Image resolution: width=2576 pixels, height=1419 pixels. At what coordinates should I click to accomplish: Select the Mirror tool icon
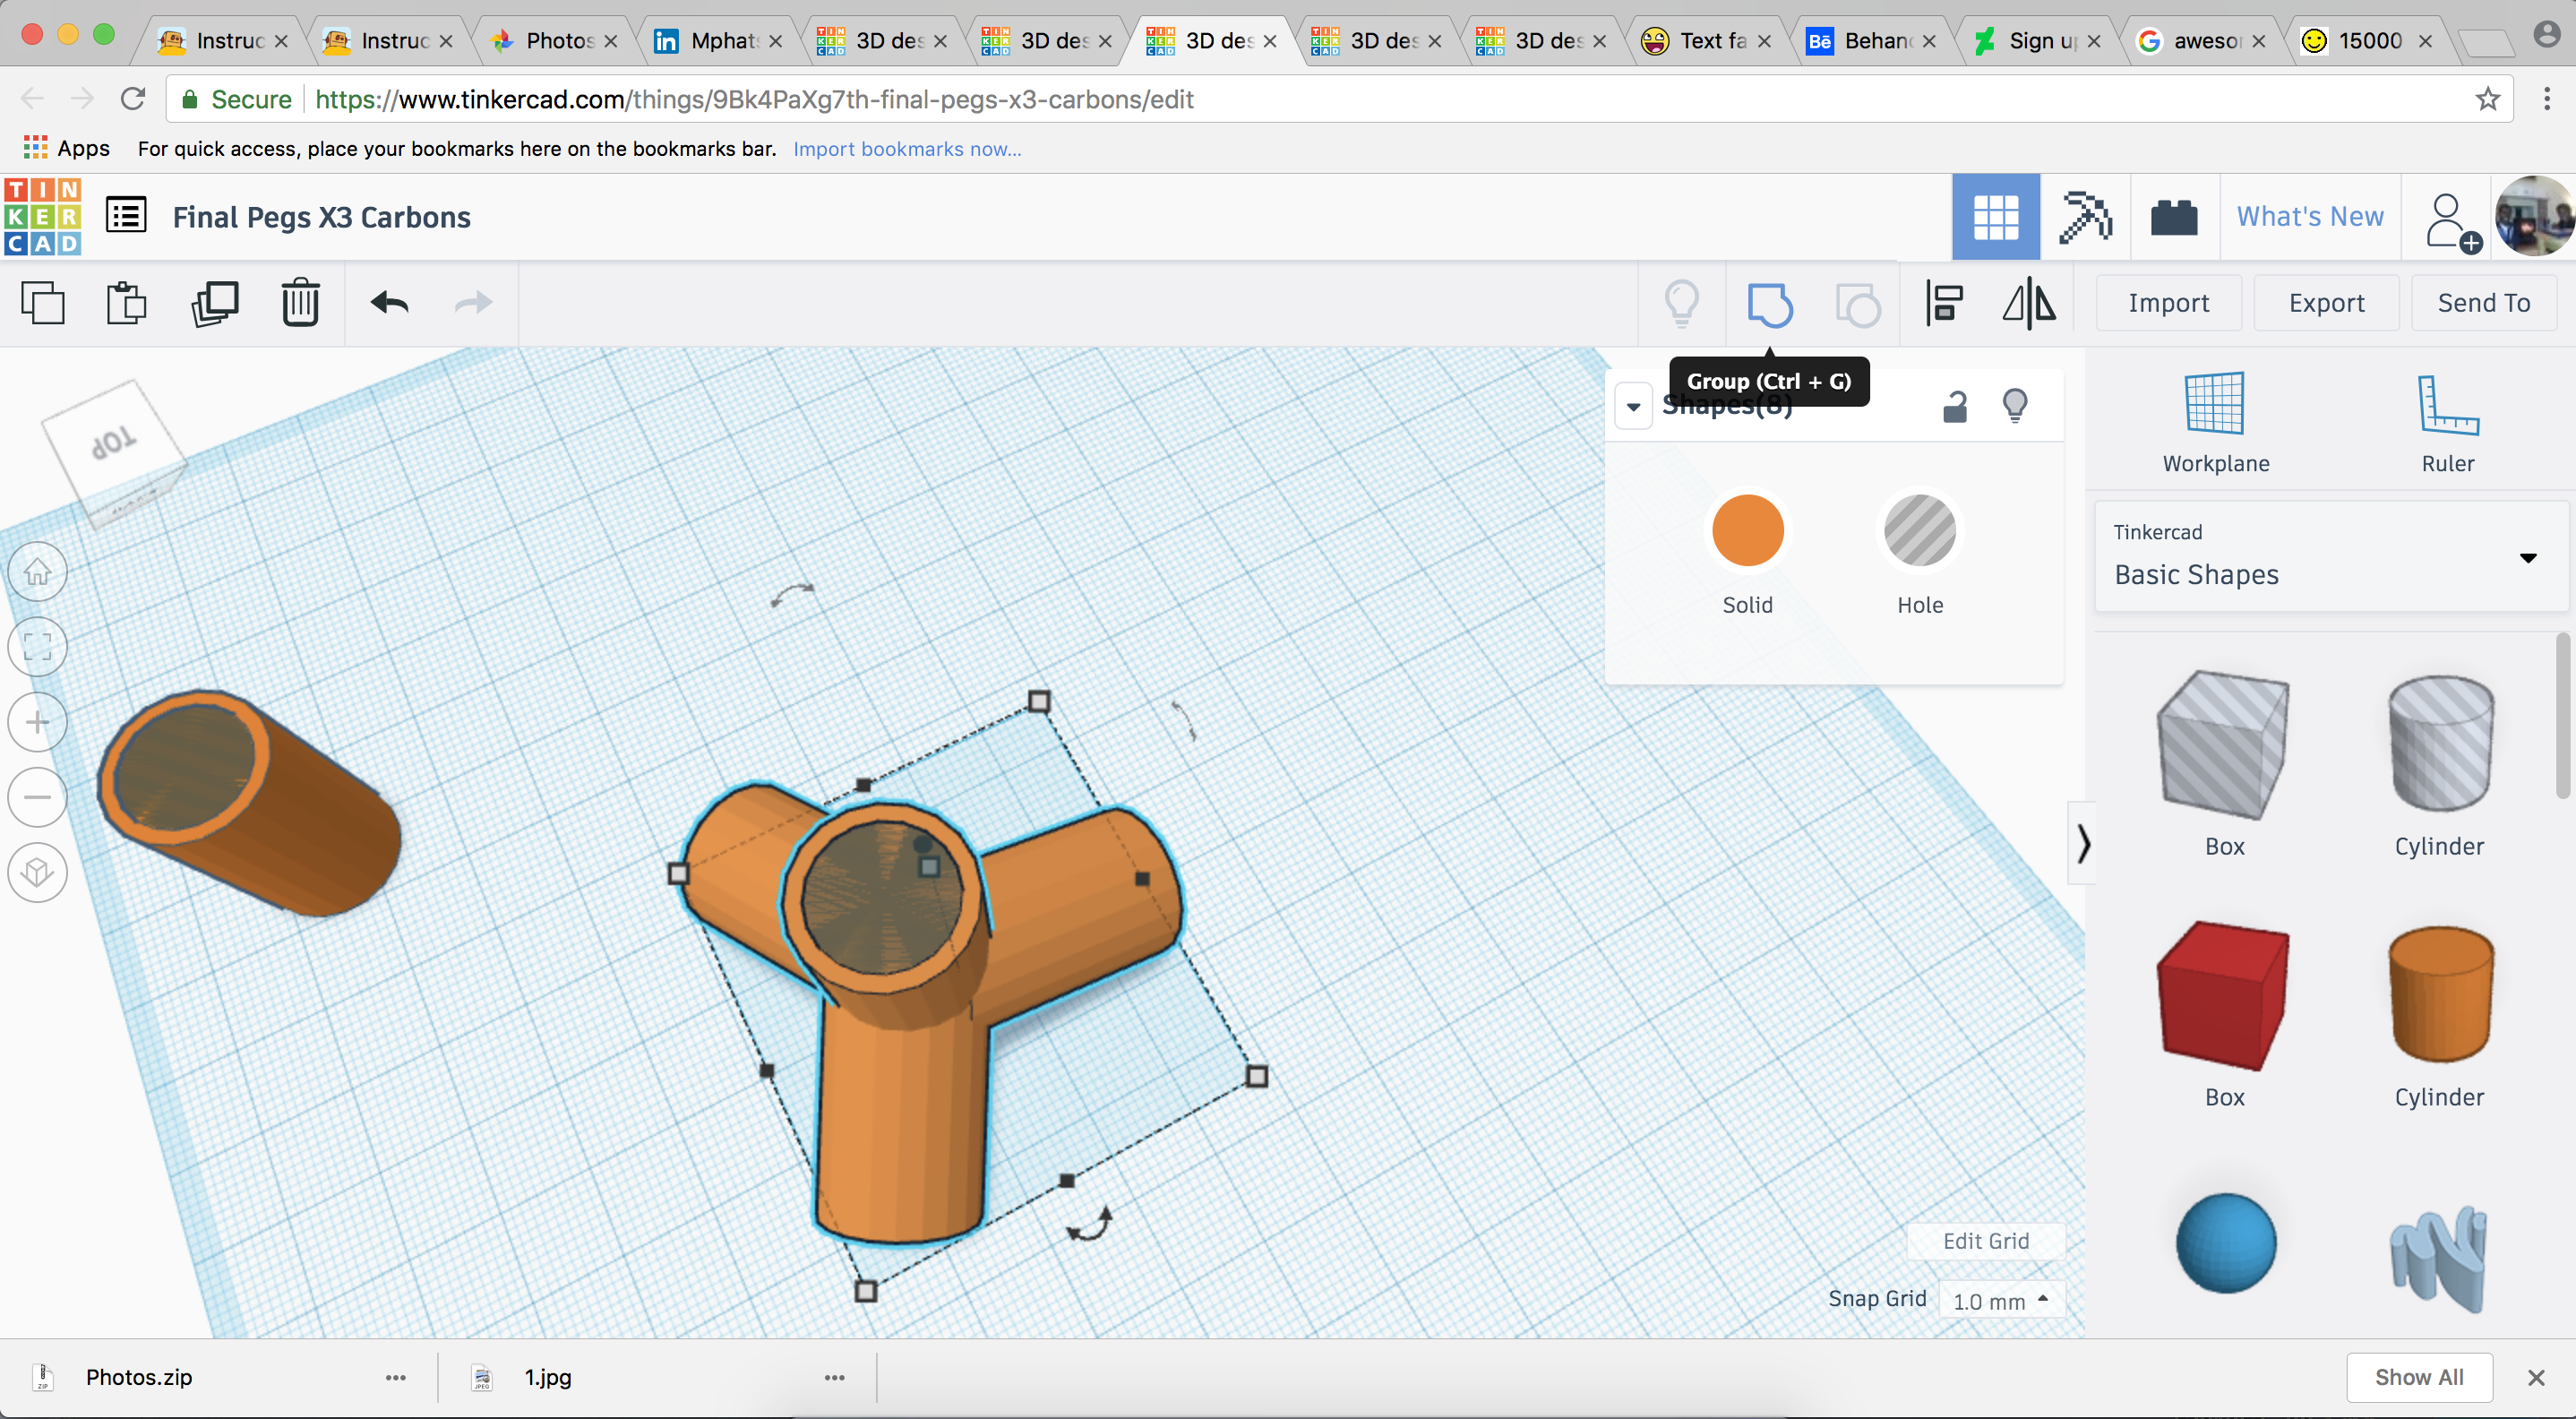(x=2029, y=304)
